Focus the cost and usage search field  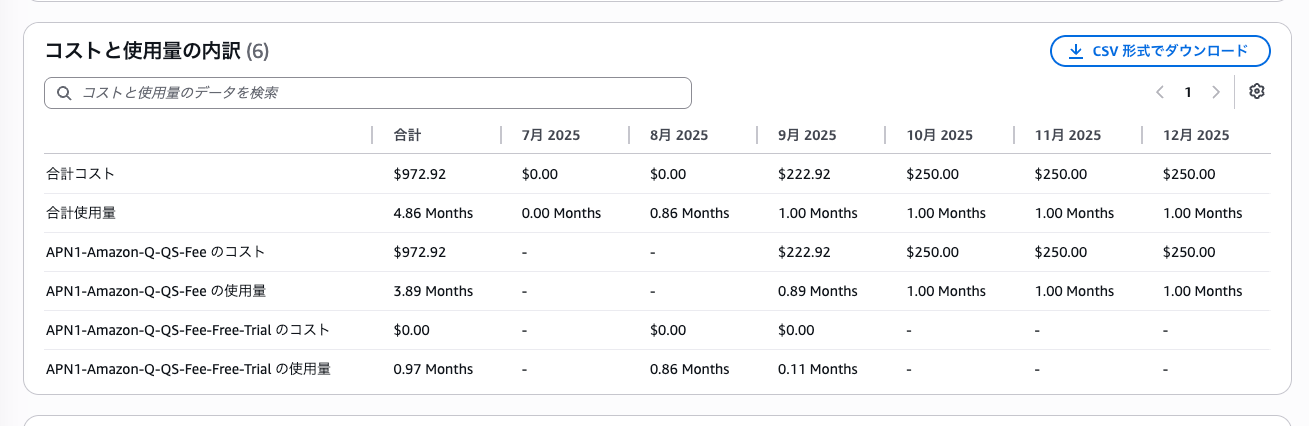(x=368, y=93)
